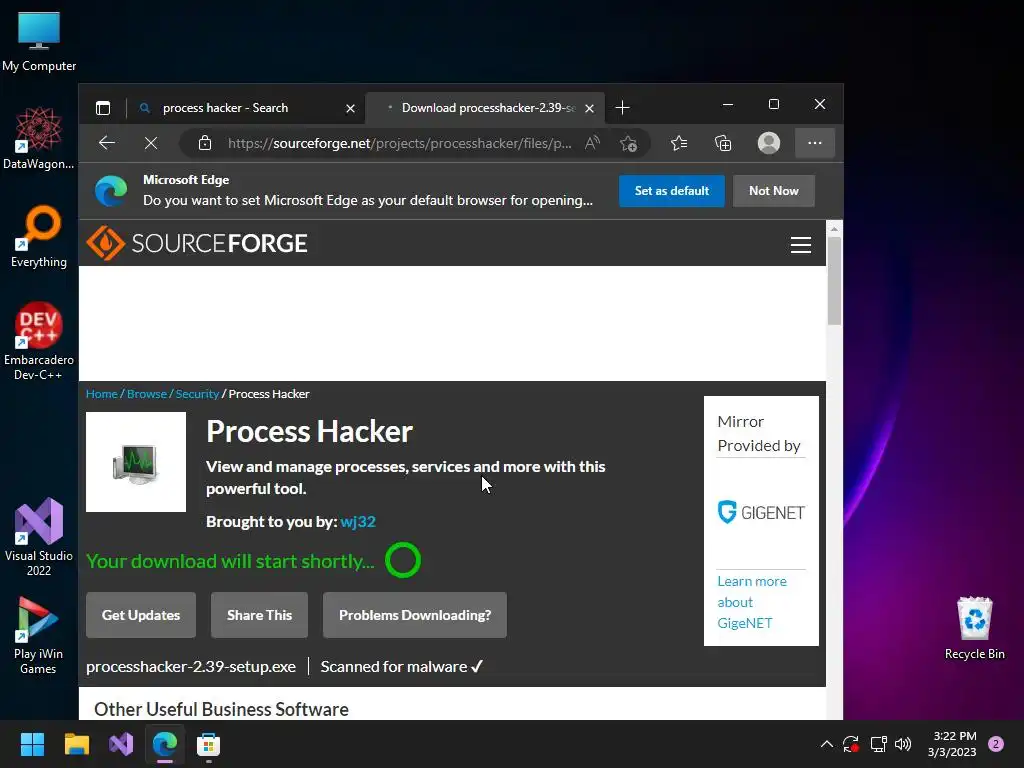Image resolution: width=1024 pixels, height=768 pixels.
Task: Add this page to favorites star icon
Action: (628, 144)
